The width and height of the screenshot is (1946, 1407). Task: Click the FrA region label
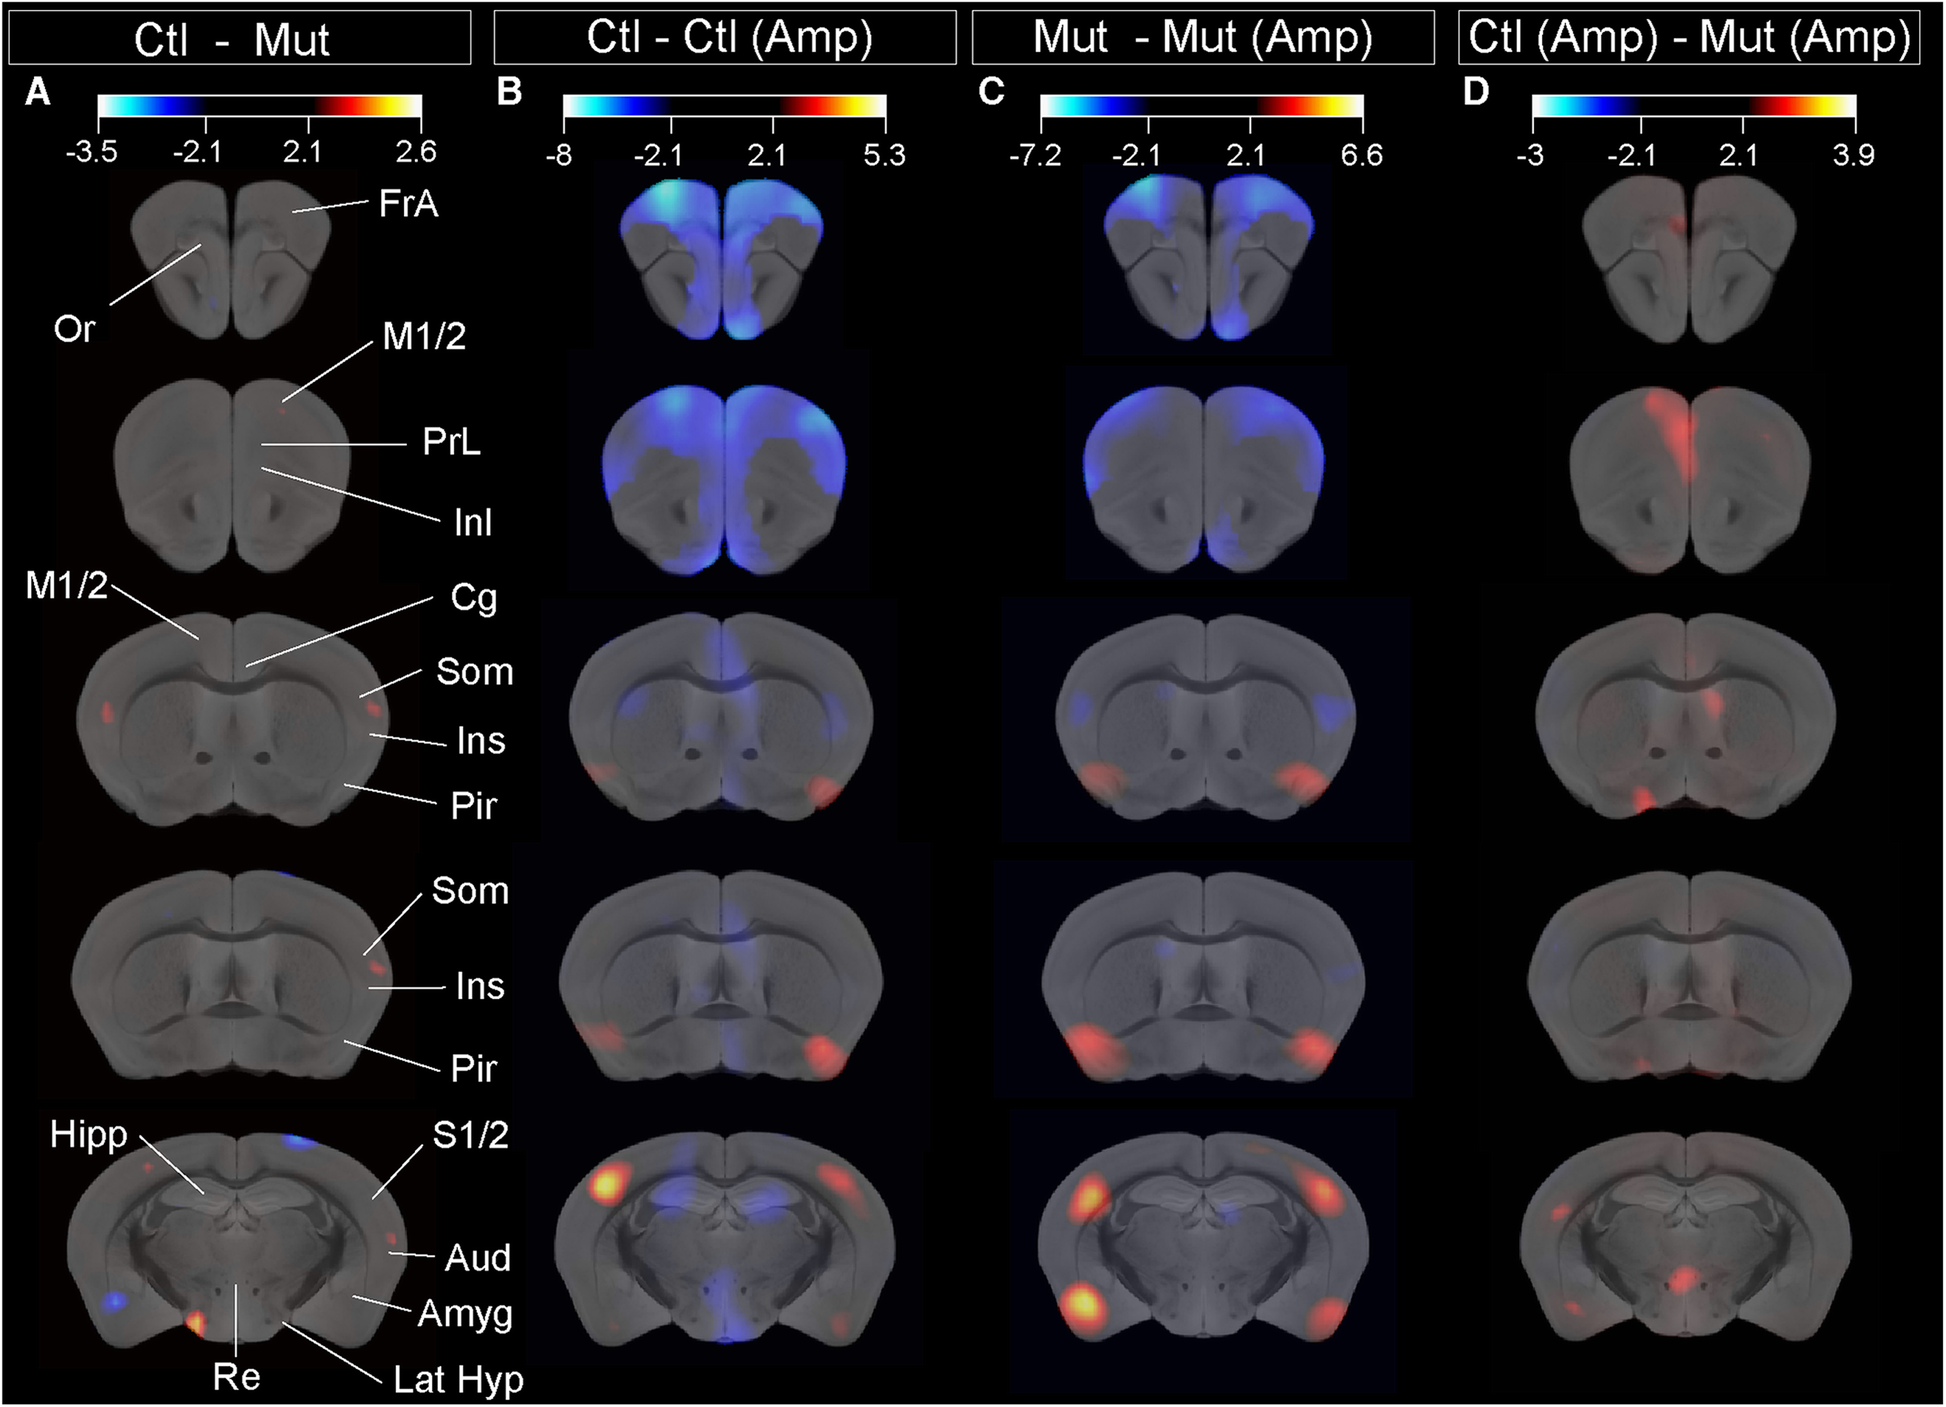408,204
